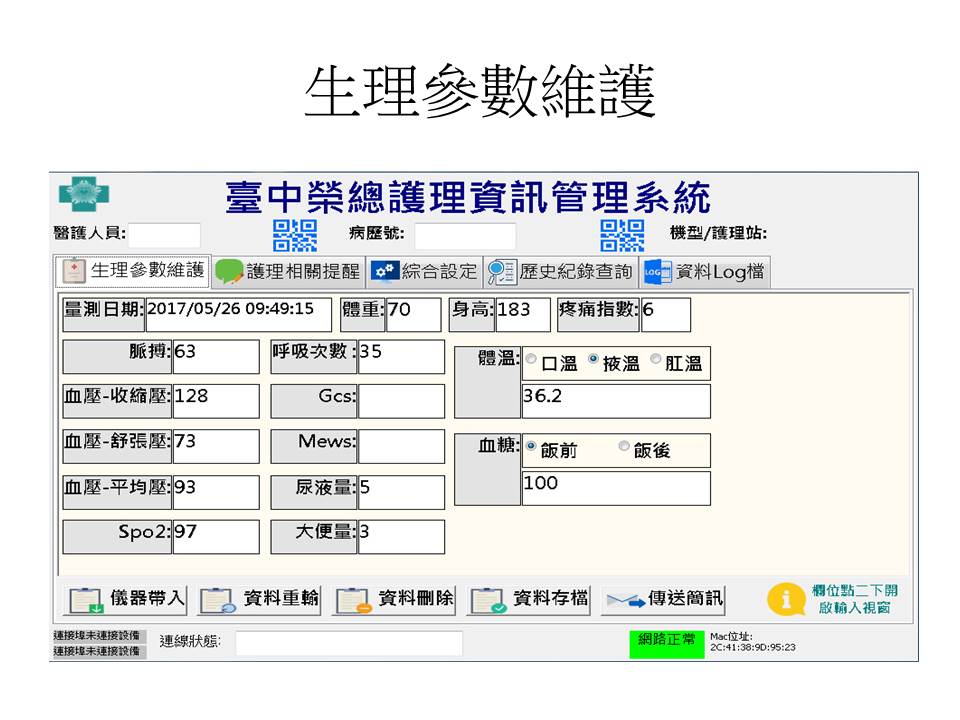This screenshot has width=960, height=720.
Task: Click the 儀器帶入 button
Action: tap(125, 599)
